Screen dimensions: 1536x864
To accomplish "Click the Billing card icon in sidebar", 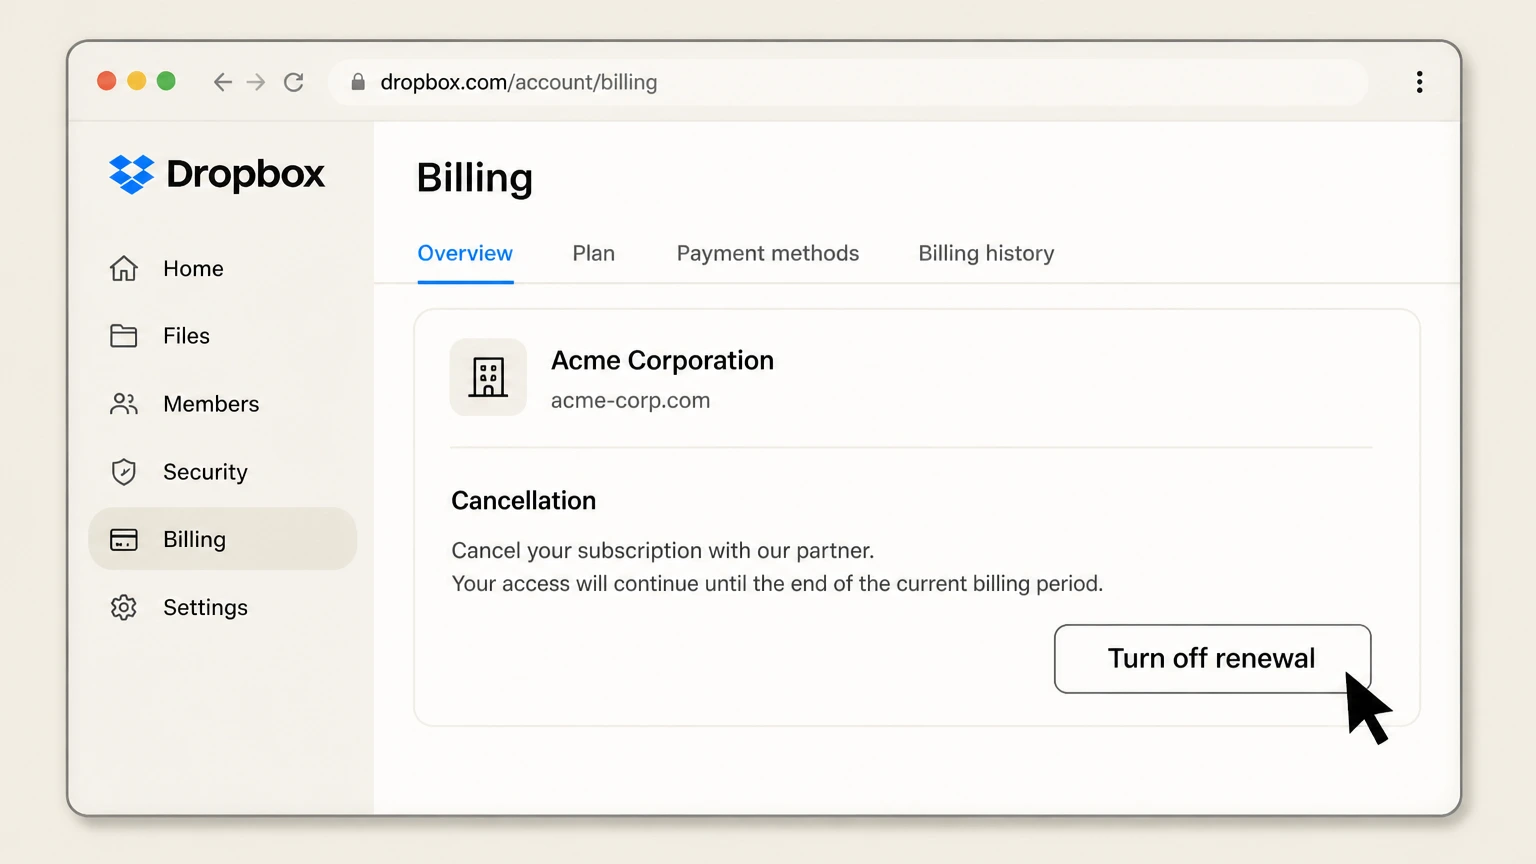I will (124, 540).
